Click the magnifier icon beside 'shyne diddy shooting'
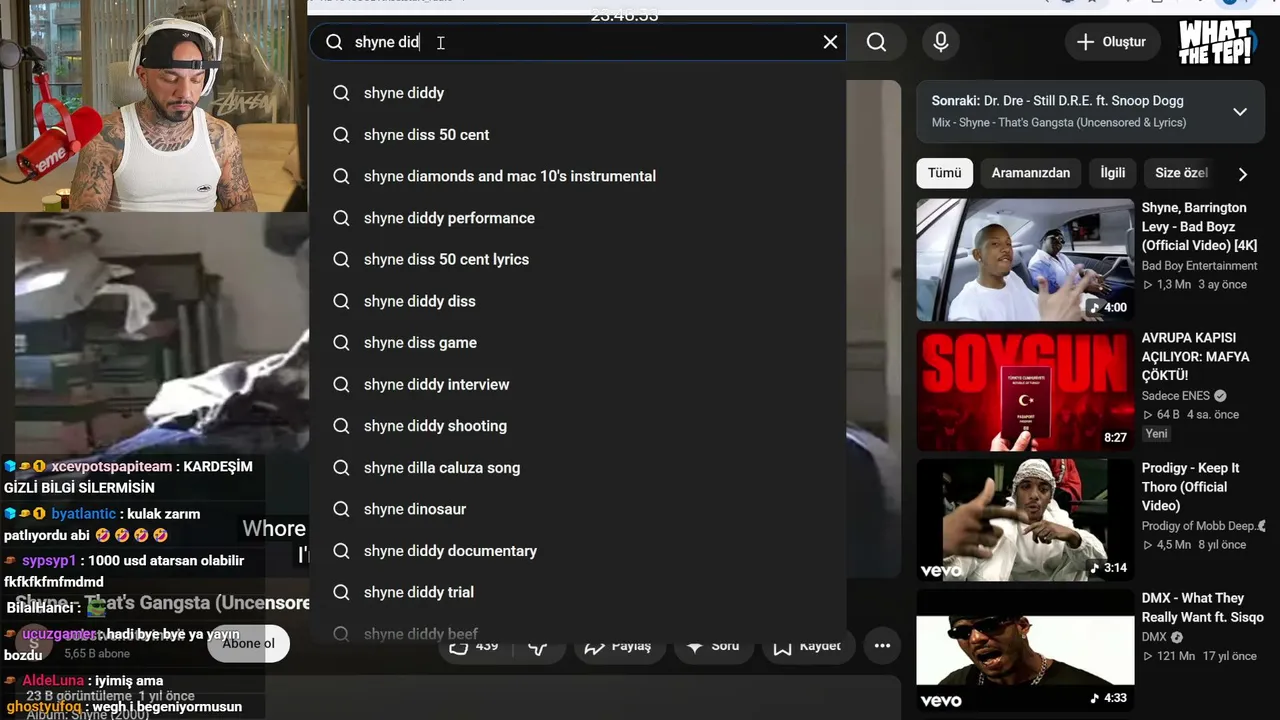Image resolution: width=1280 pixels, height=720 pixels. click(x=341, y=426)
